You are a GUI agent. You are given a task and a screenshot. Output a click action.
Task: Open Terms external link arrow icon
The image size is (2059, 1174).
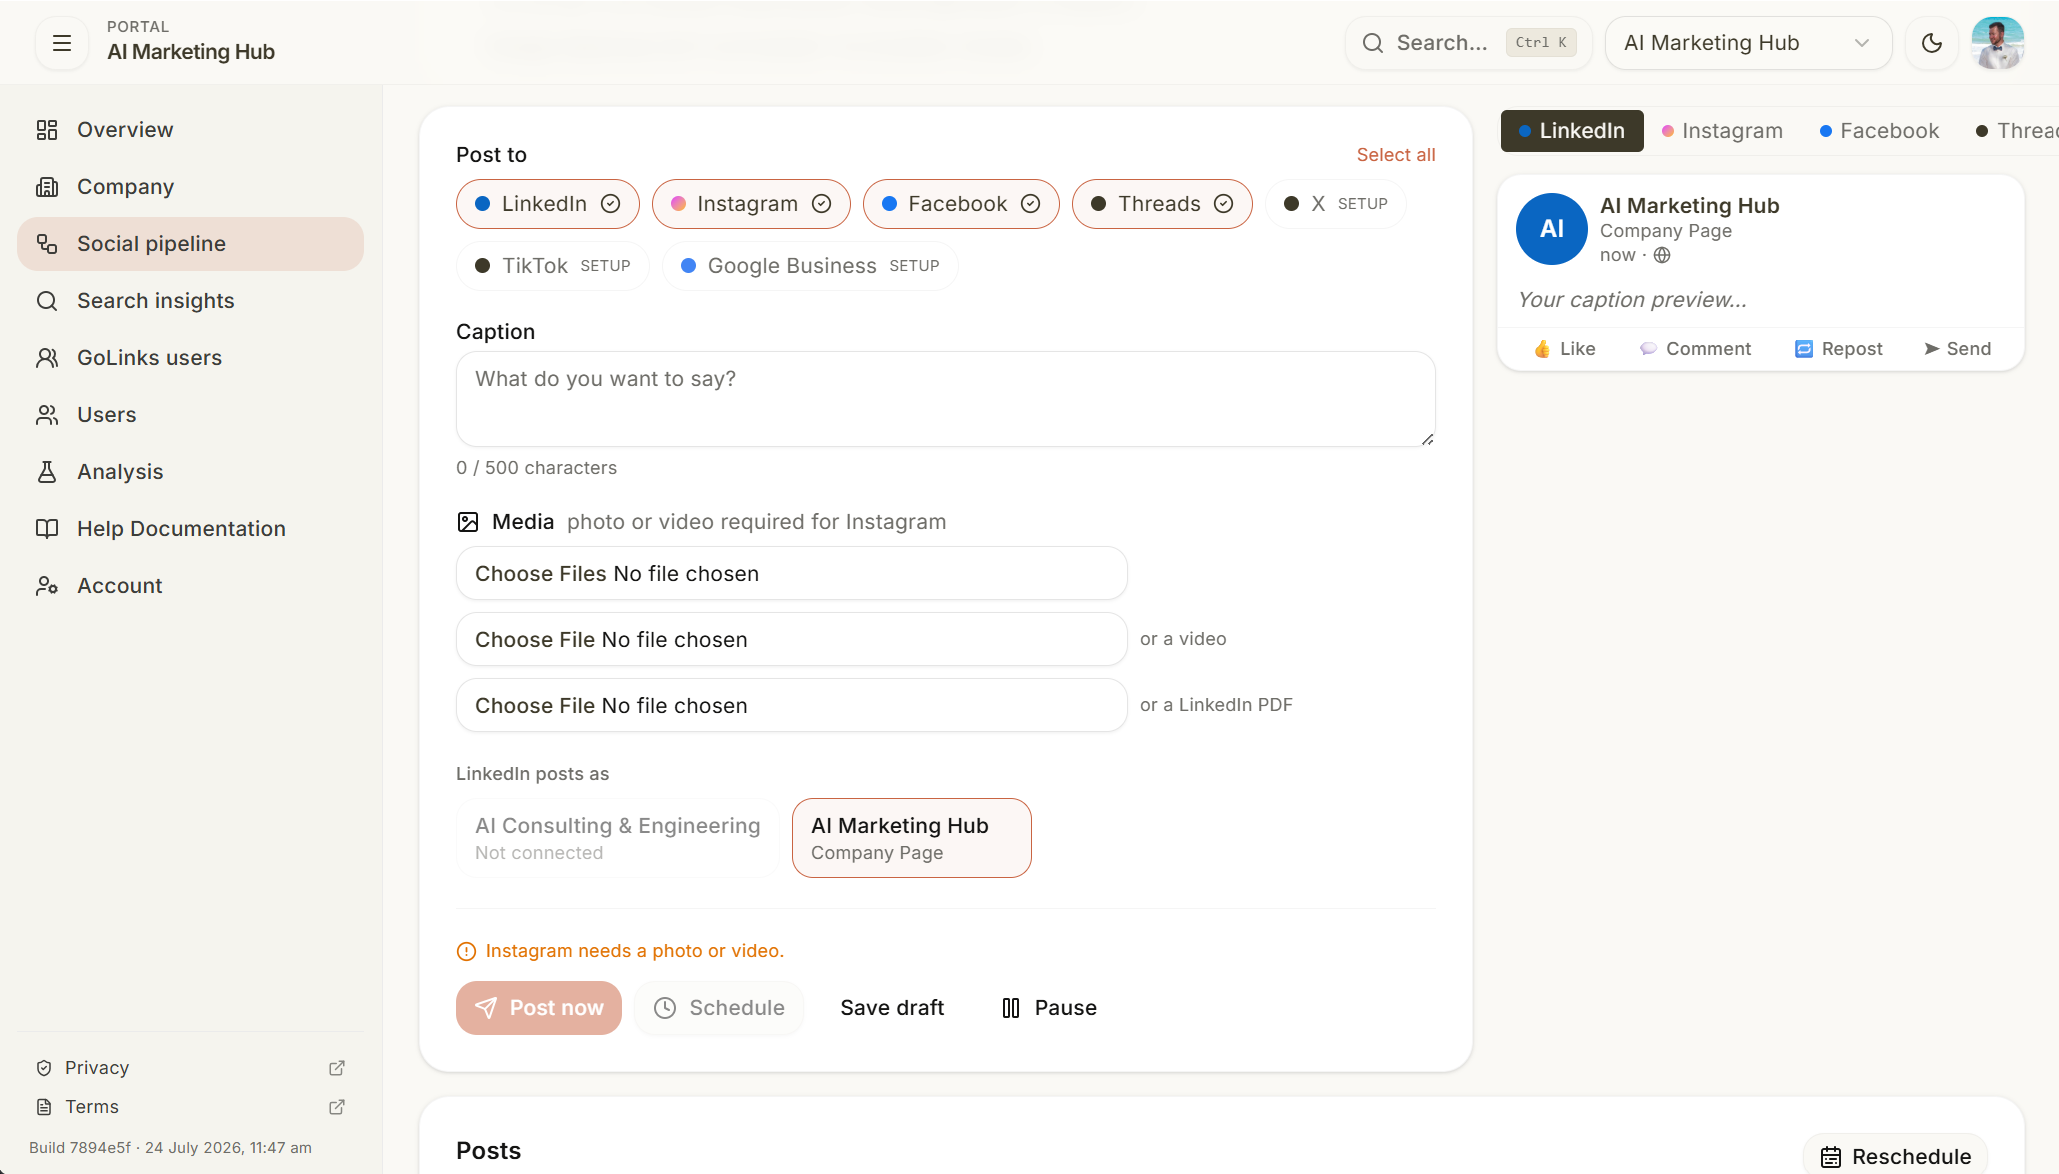(337, 1107)
